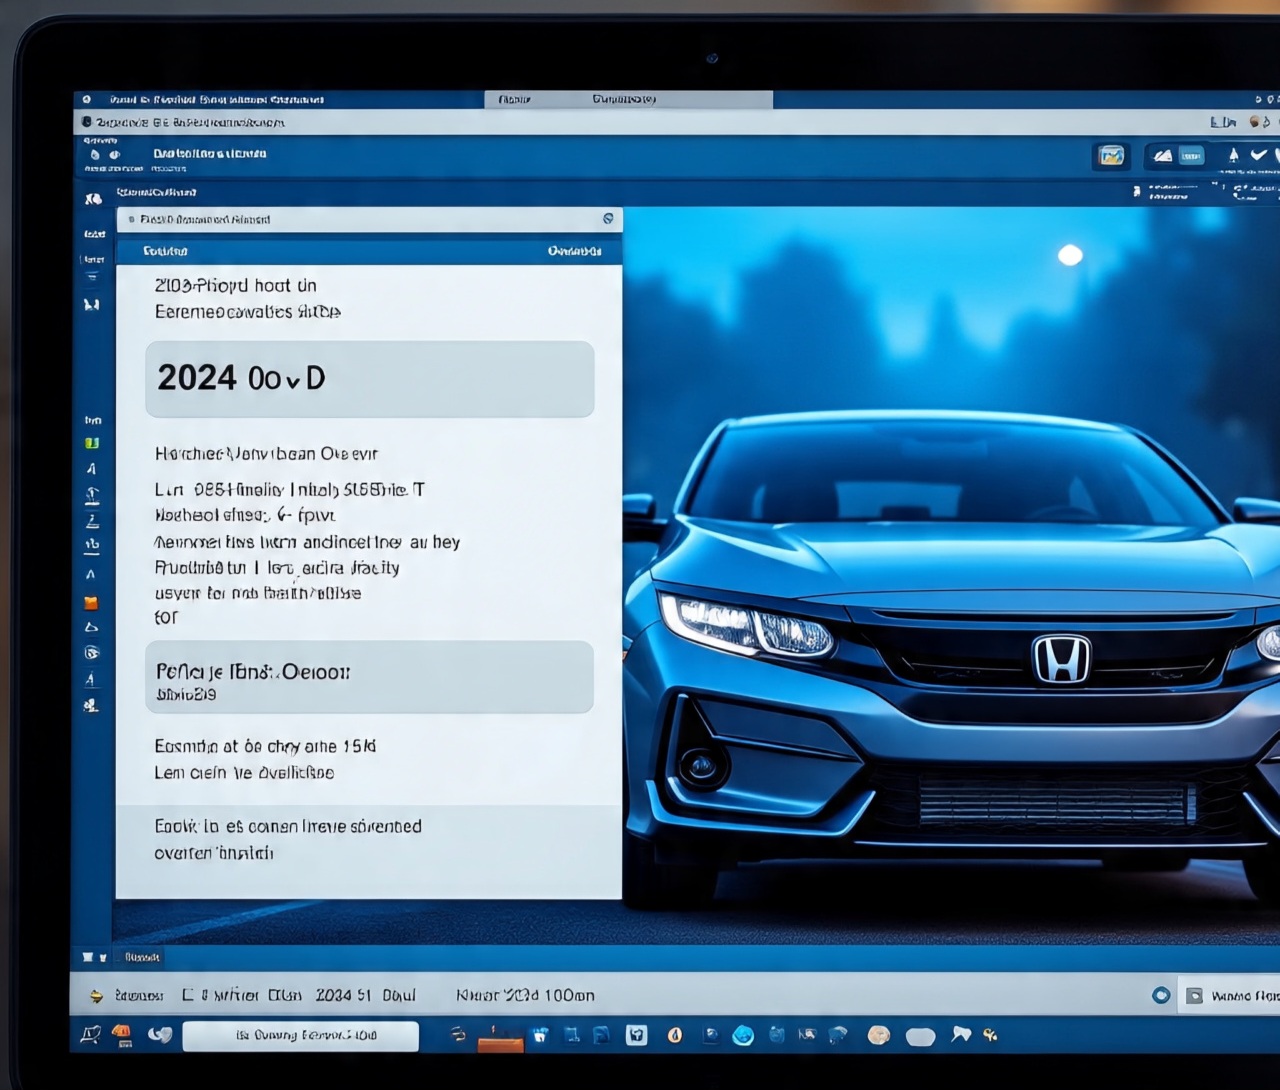Click the left label in panel's blue header
This screenshot has height=1090, width=1280.
pos(165,251)
